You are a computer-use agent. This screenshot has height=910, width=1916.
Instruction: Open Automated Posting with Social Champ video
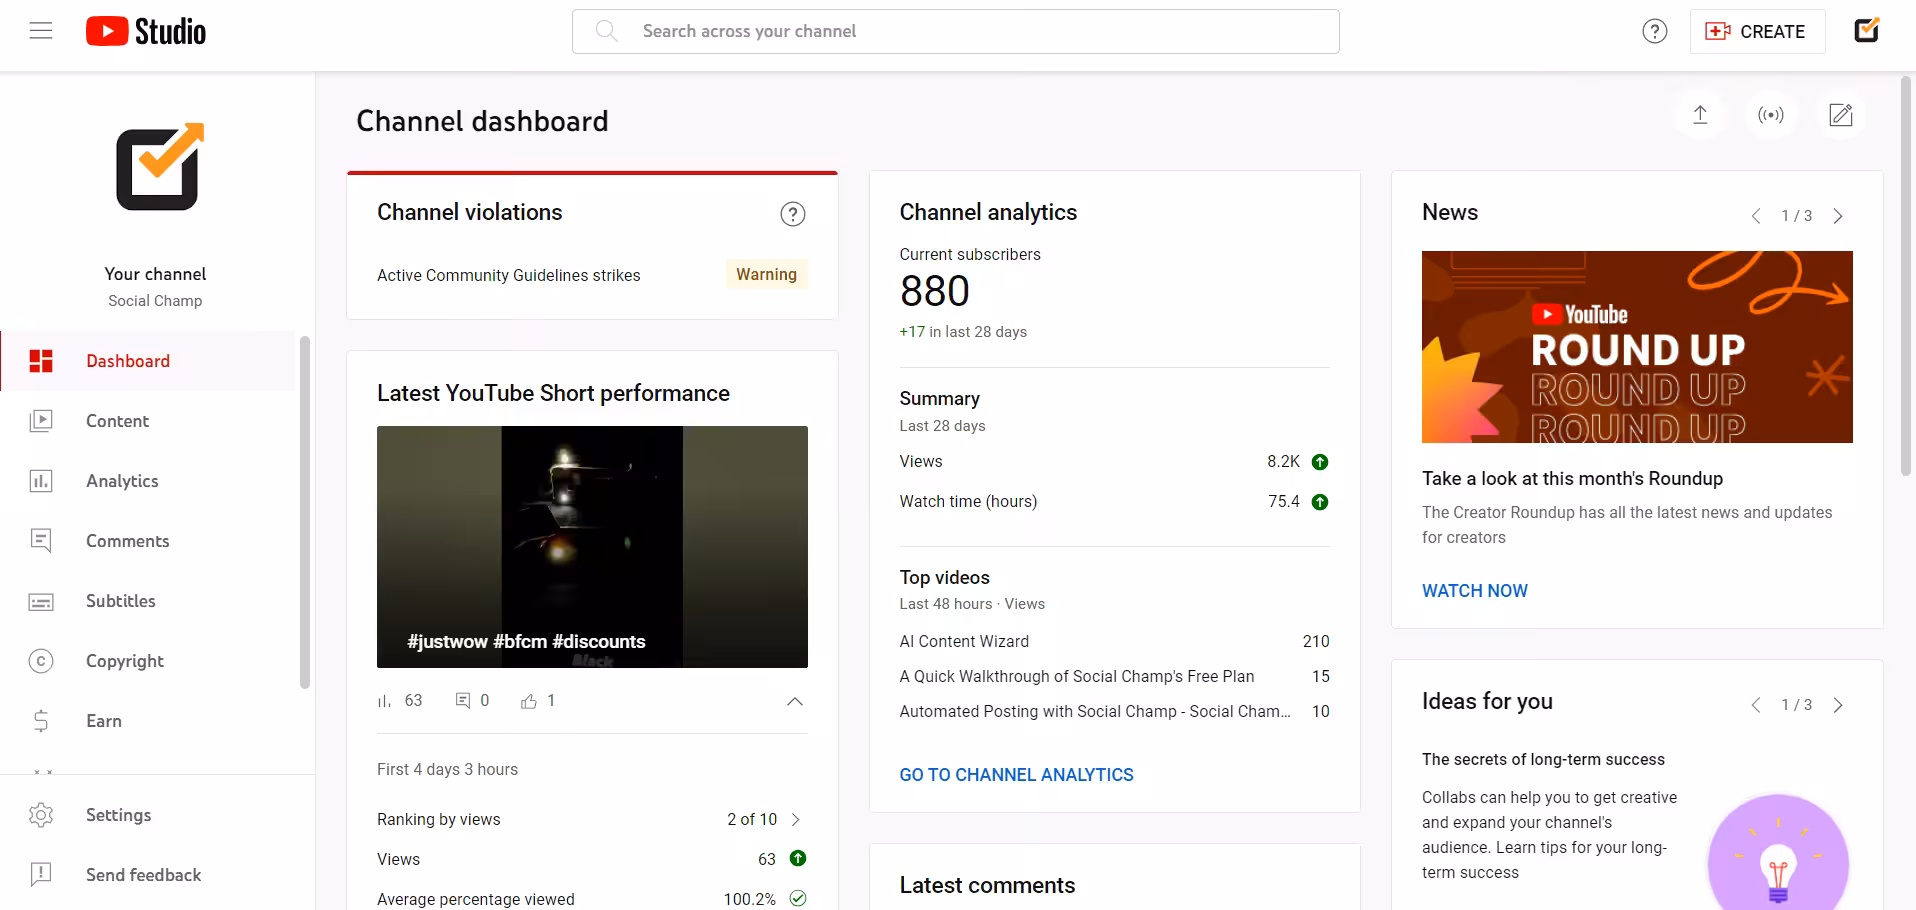click(1095, 711)
